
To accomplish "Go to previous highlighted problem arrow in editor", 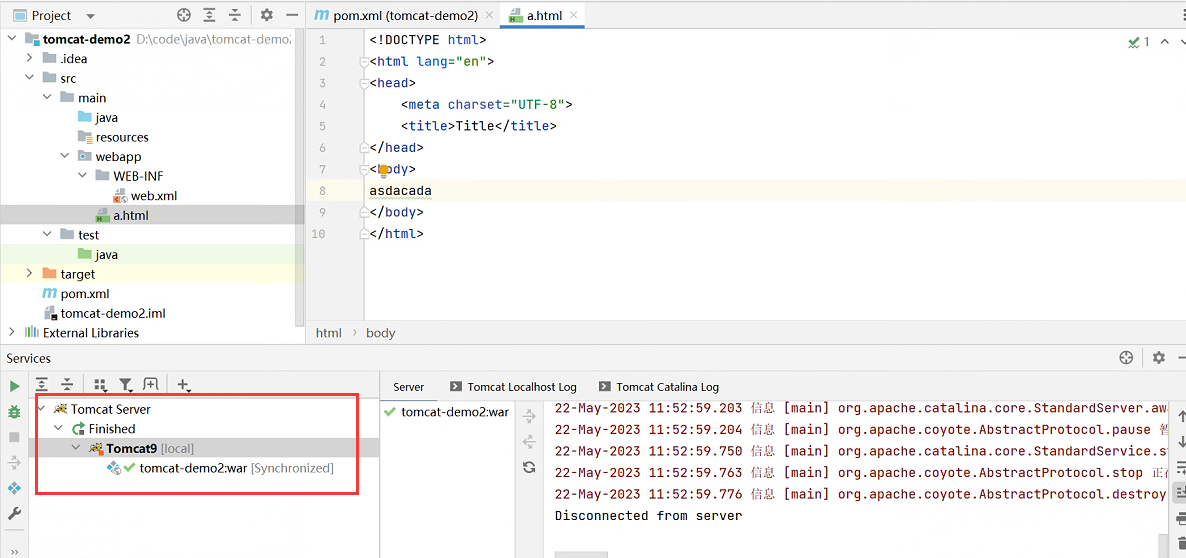I will pyautogui.click(x=1164, y=42).
